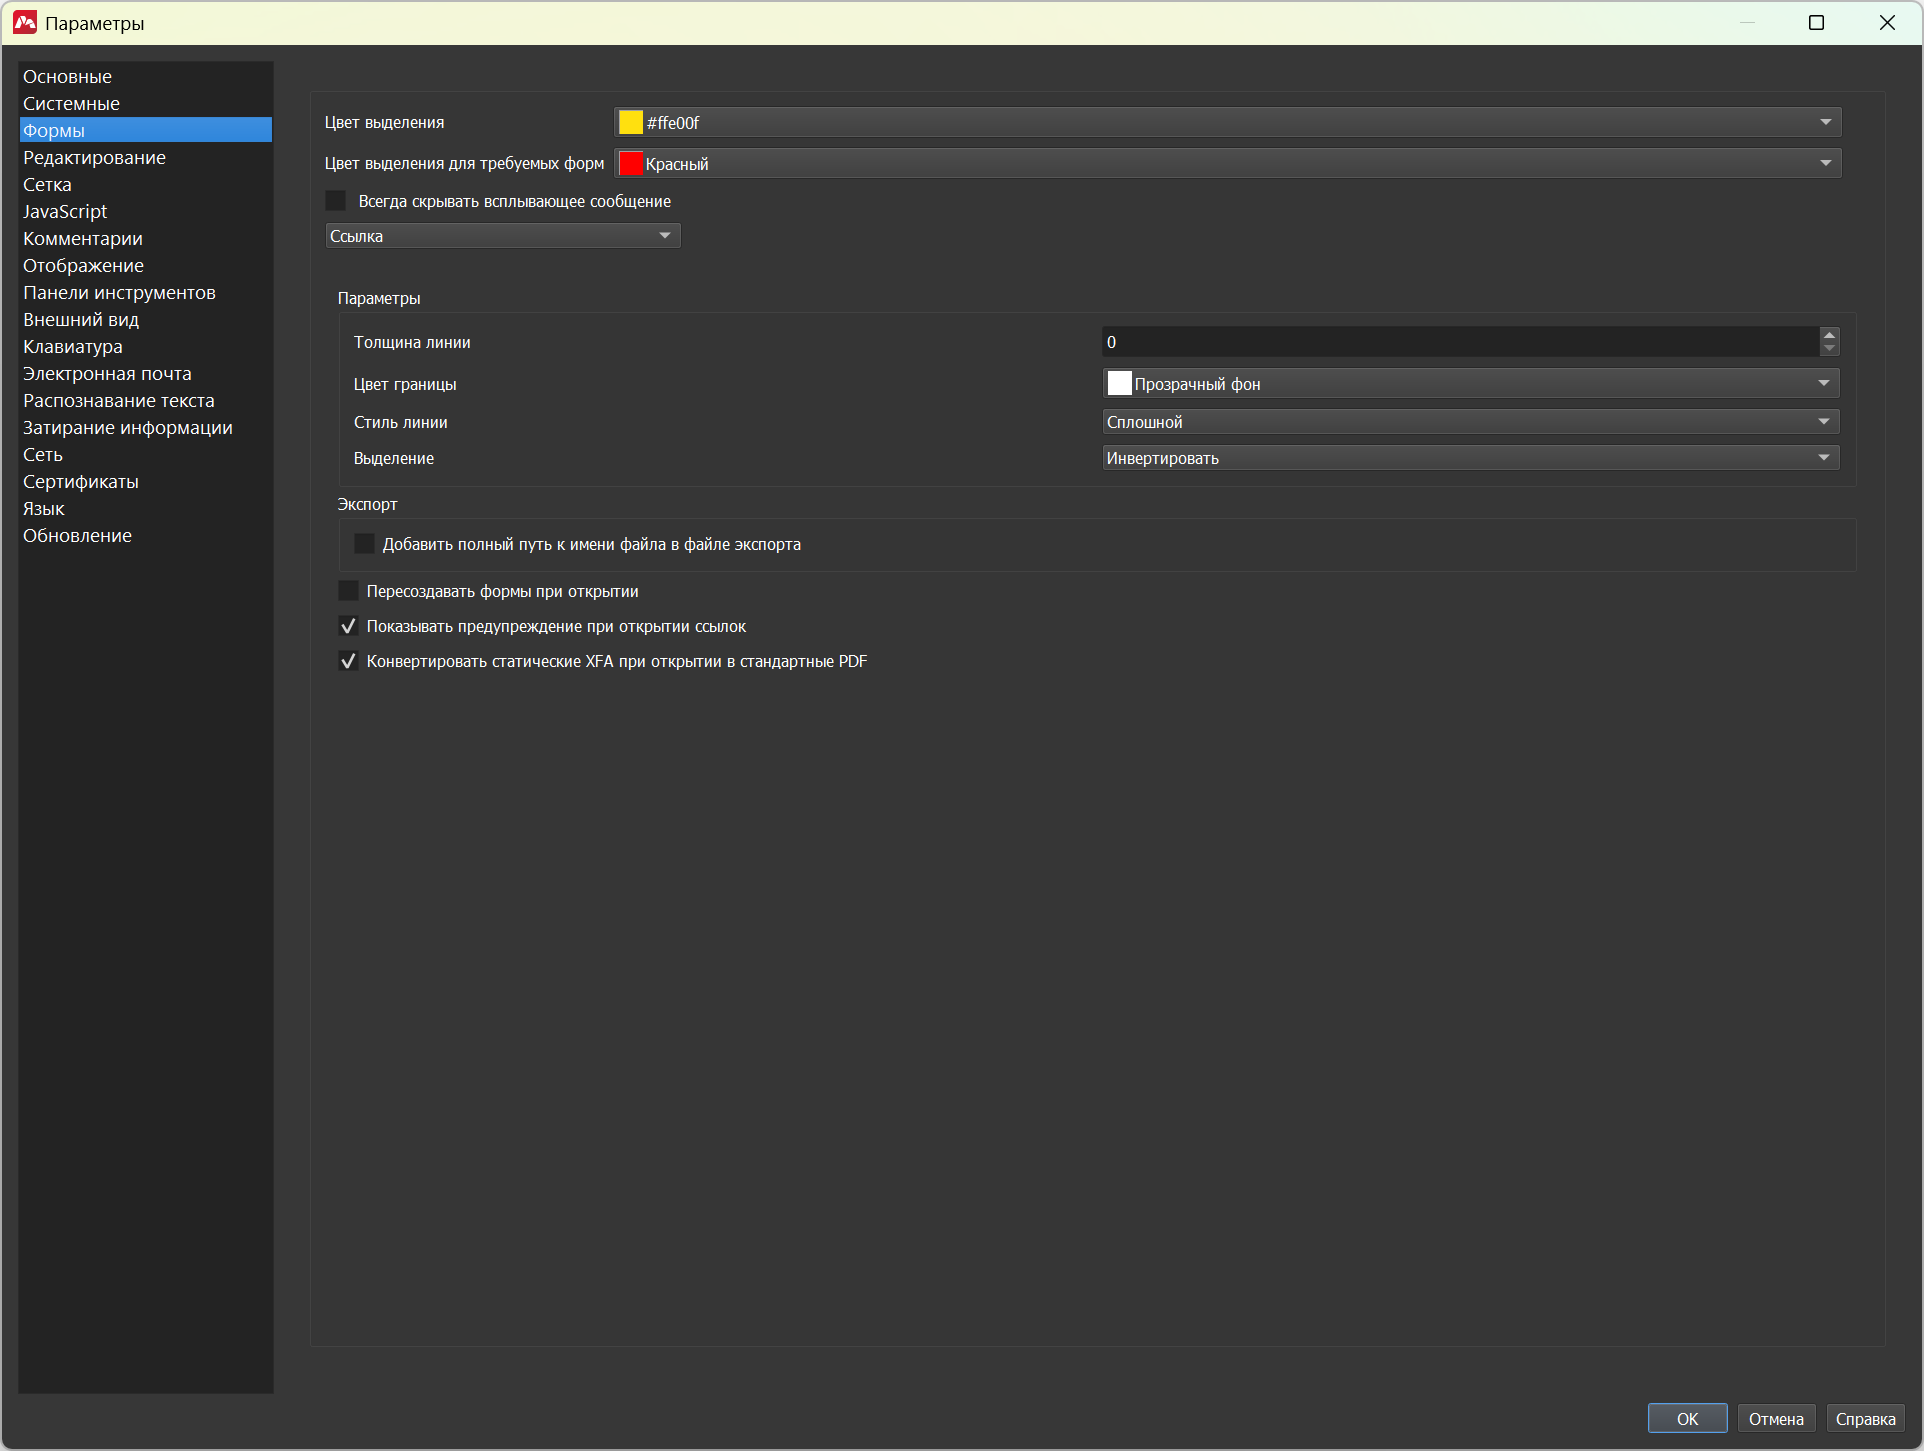Uncheck show warning when opening links
The height and width of the screenshot is (1451, 1924).
348,626
